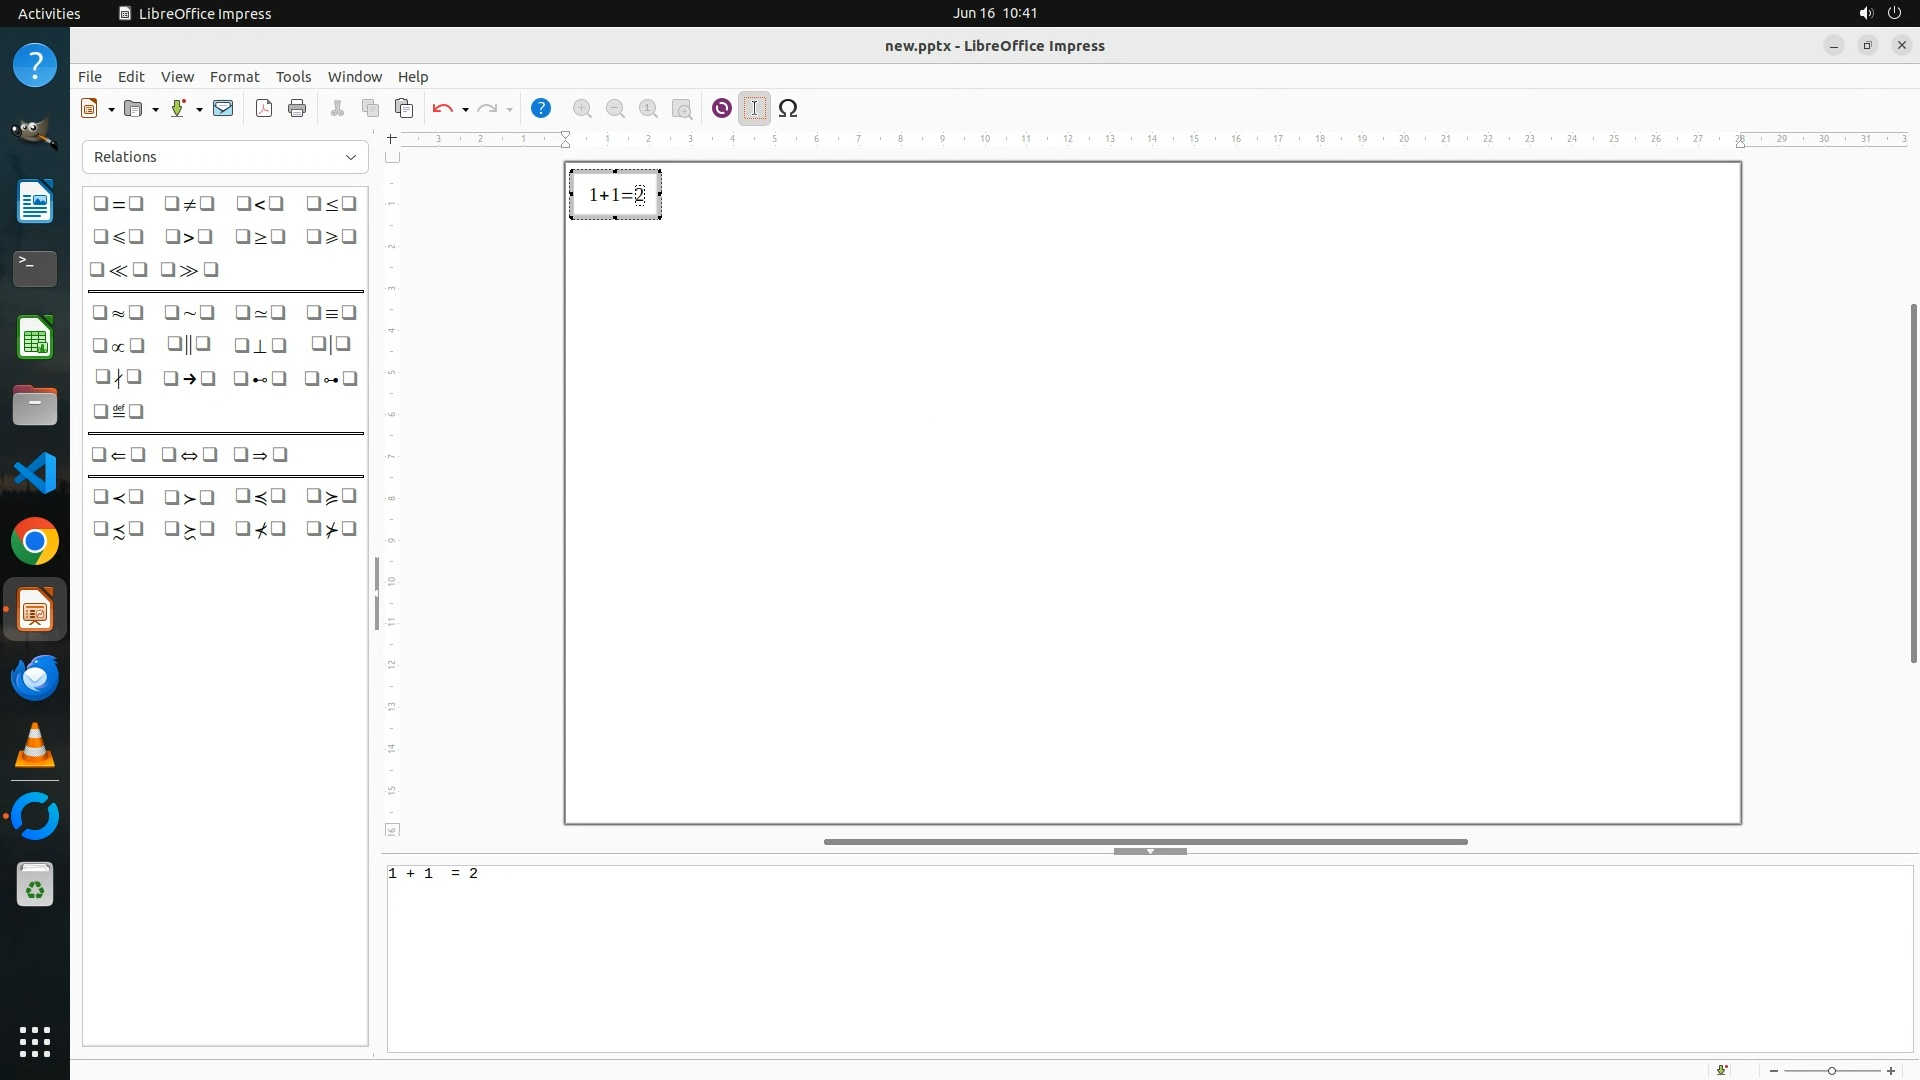Insert the not-equal relation template
The width and height of the screenshot is (1920, 1080).
tap(189, 204)
